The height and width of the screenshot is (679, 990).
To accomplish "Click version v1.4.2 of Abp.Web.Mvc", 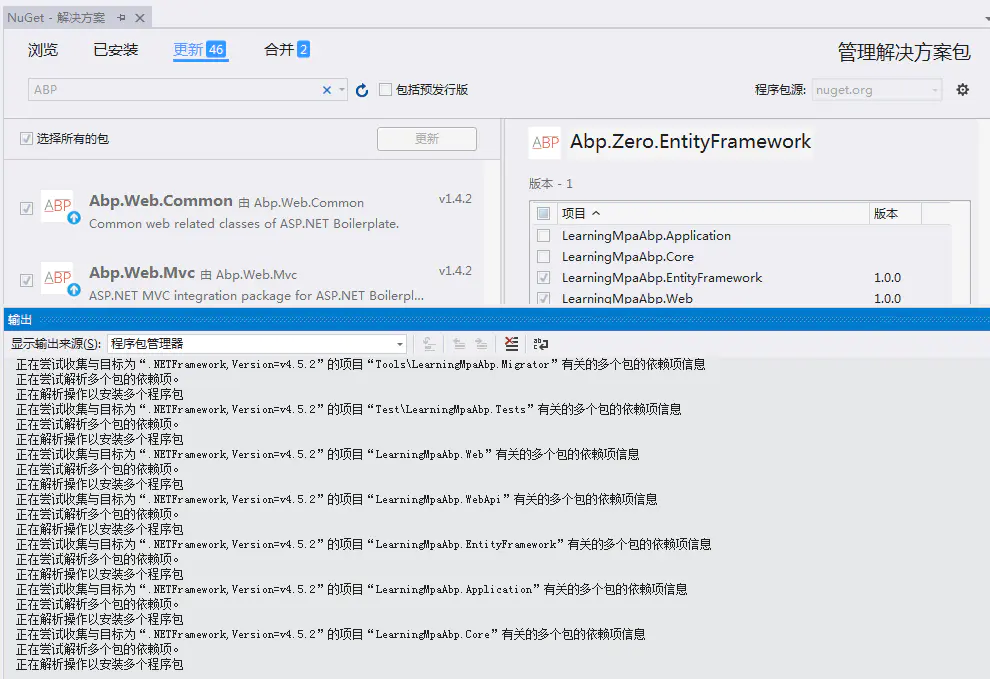I will [x=455, y=270].
